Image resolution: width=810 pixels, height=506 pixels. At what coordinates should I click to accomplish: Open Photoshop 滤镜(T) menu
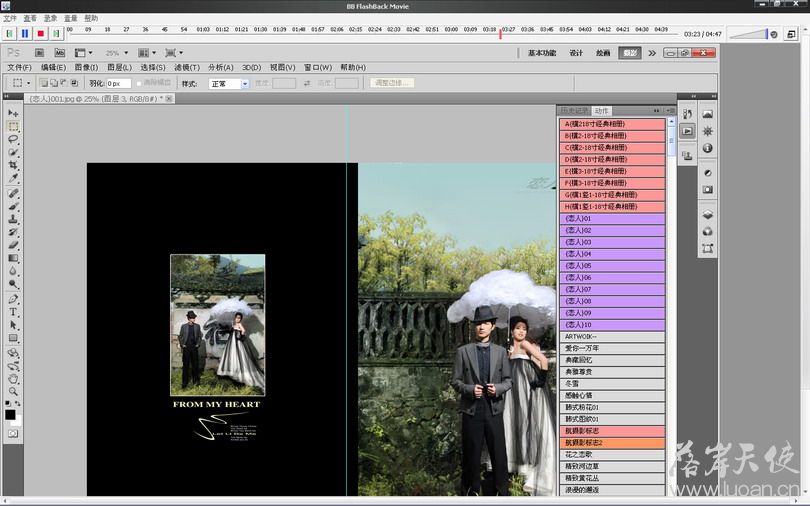186,68
